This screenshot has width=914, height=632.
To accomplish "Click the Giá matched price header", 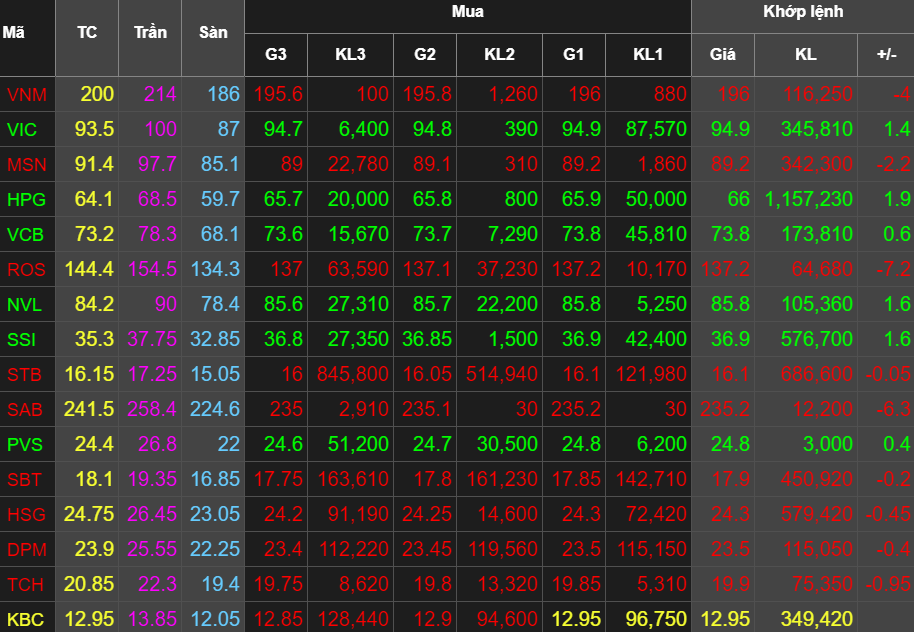I will click(x=723, y=54).
